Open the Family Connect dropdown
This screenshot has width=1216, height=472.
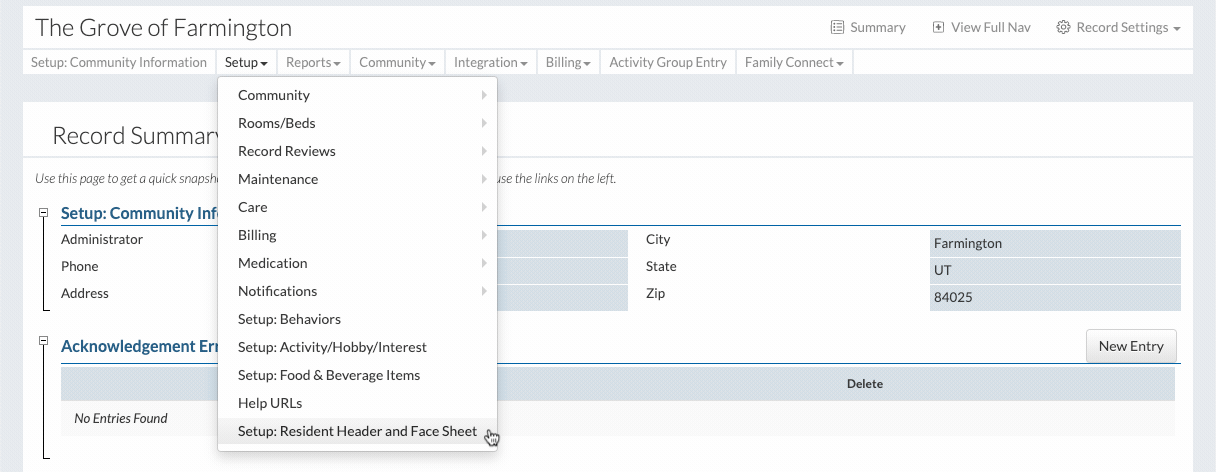[x=794, y=62]
